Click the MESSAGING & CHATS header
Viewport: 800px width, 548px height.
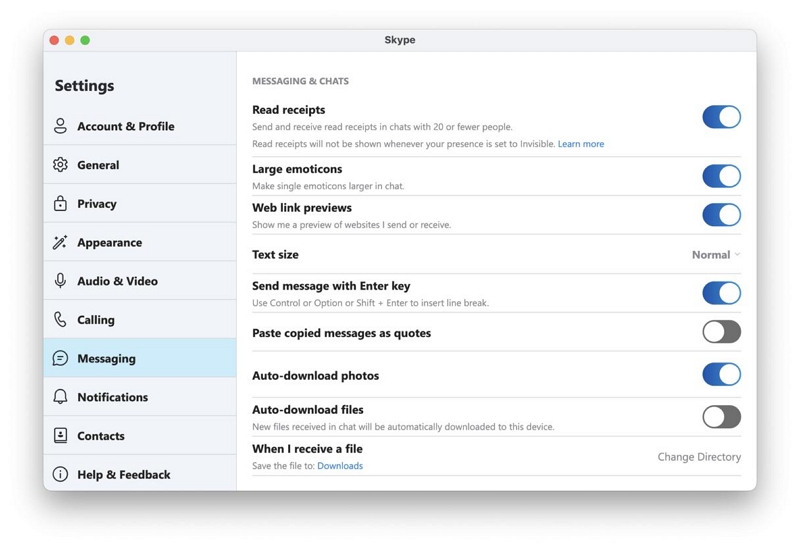pyautogui.click(x=301, y=81)
